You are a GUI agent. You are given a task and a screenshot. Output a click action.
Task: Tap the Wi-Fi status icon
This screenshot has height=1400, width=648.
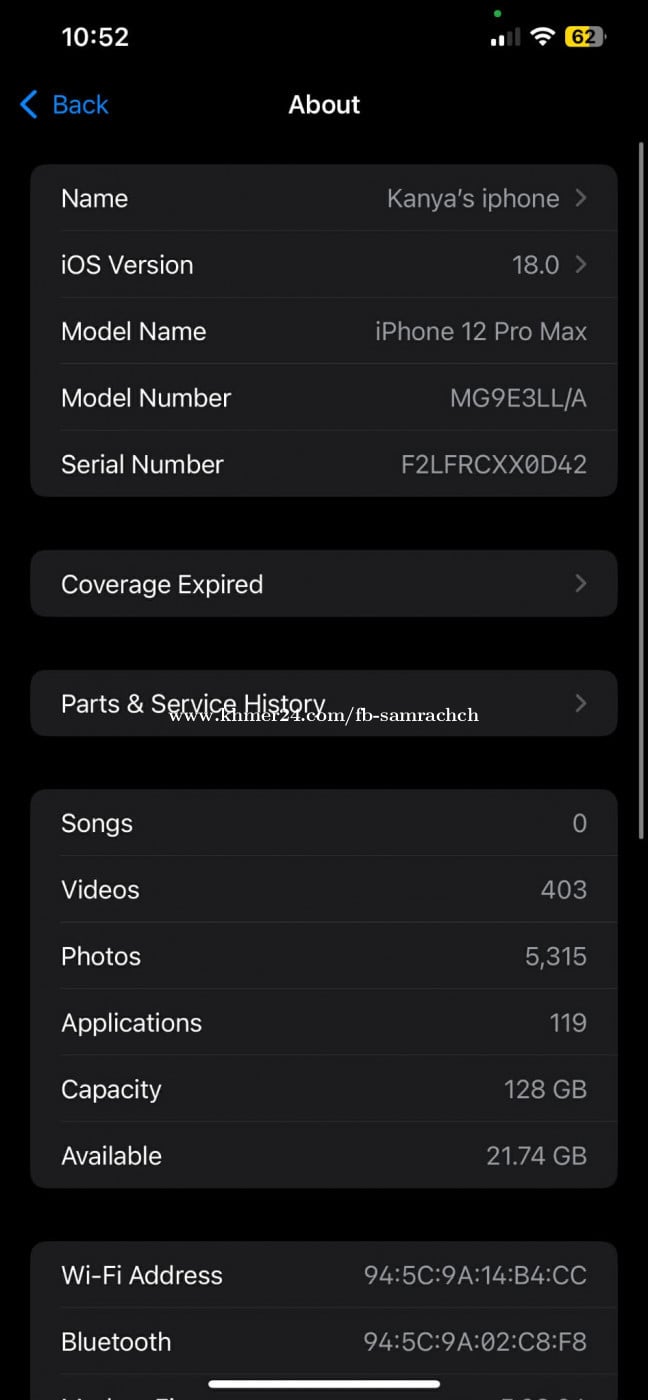point(542,38)
